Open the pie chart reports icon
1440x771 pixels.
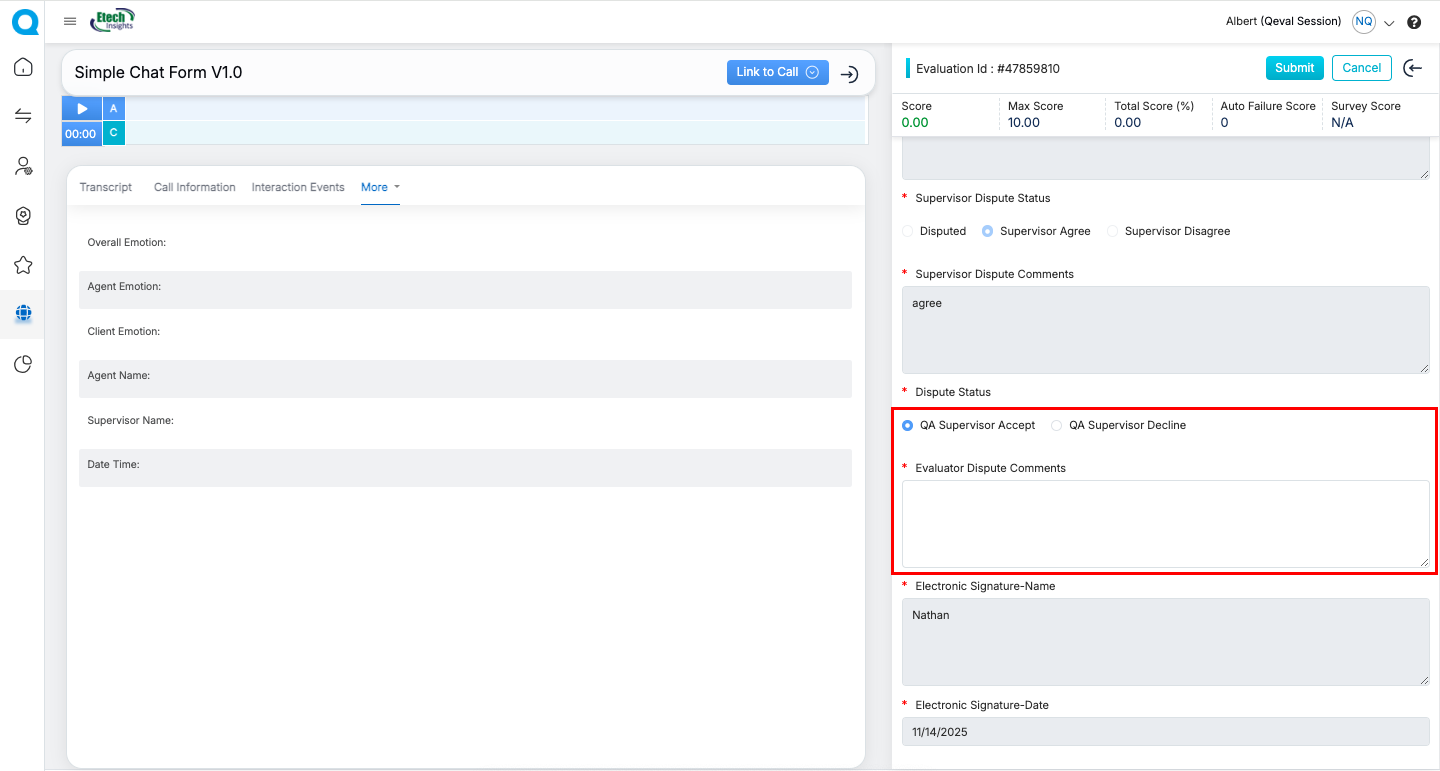(23, 364)
